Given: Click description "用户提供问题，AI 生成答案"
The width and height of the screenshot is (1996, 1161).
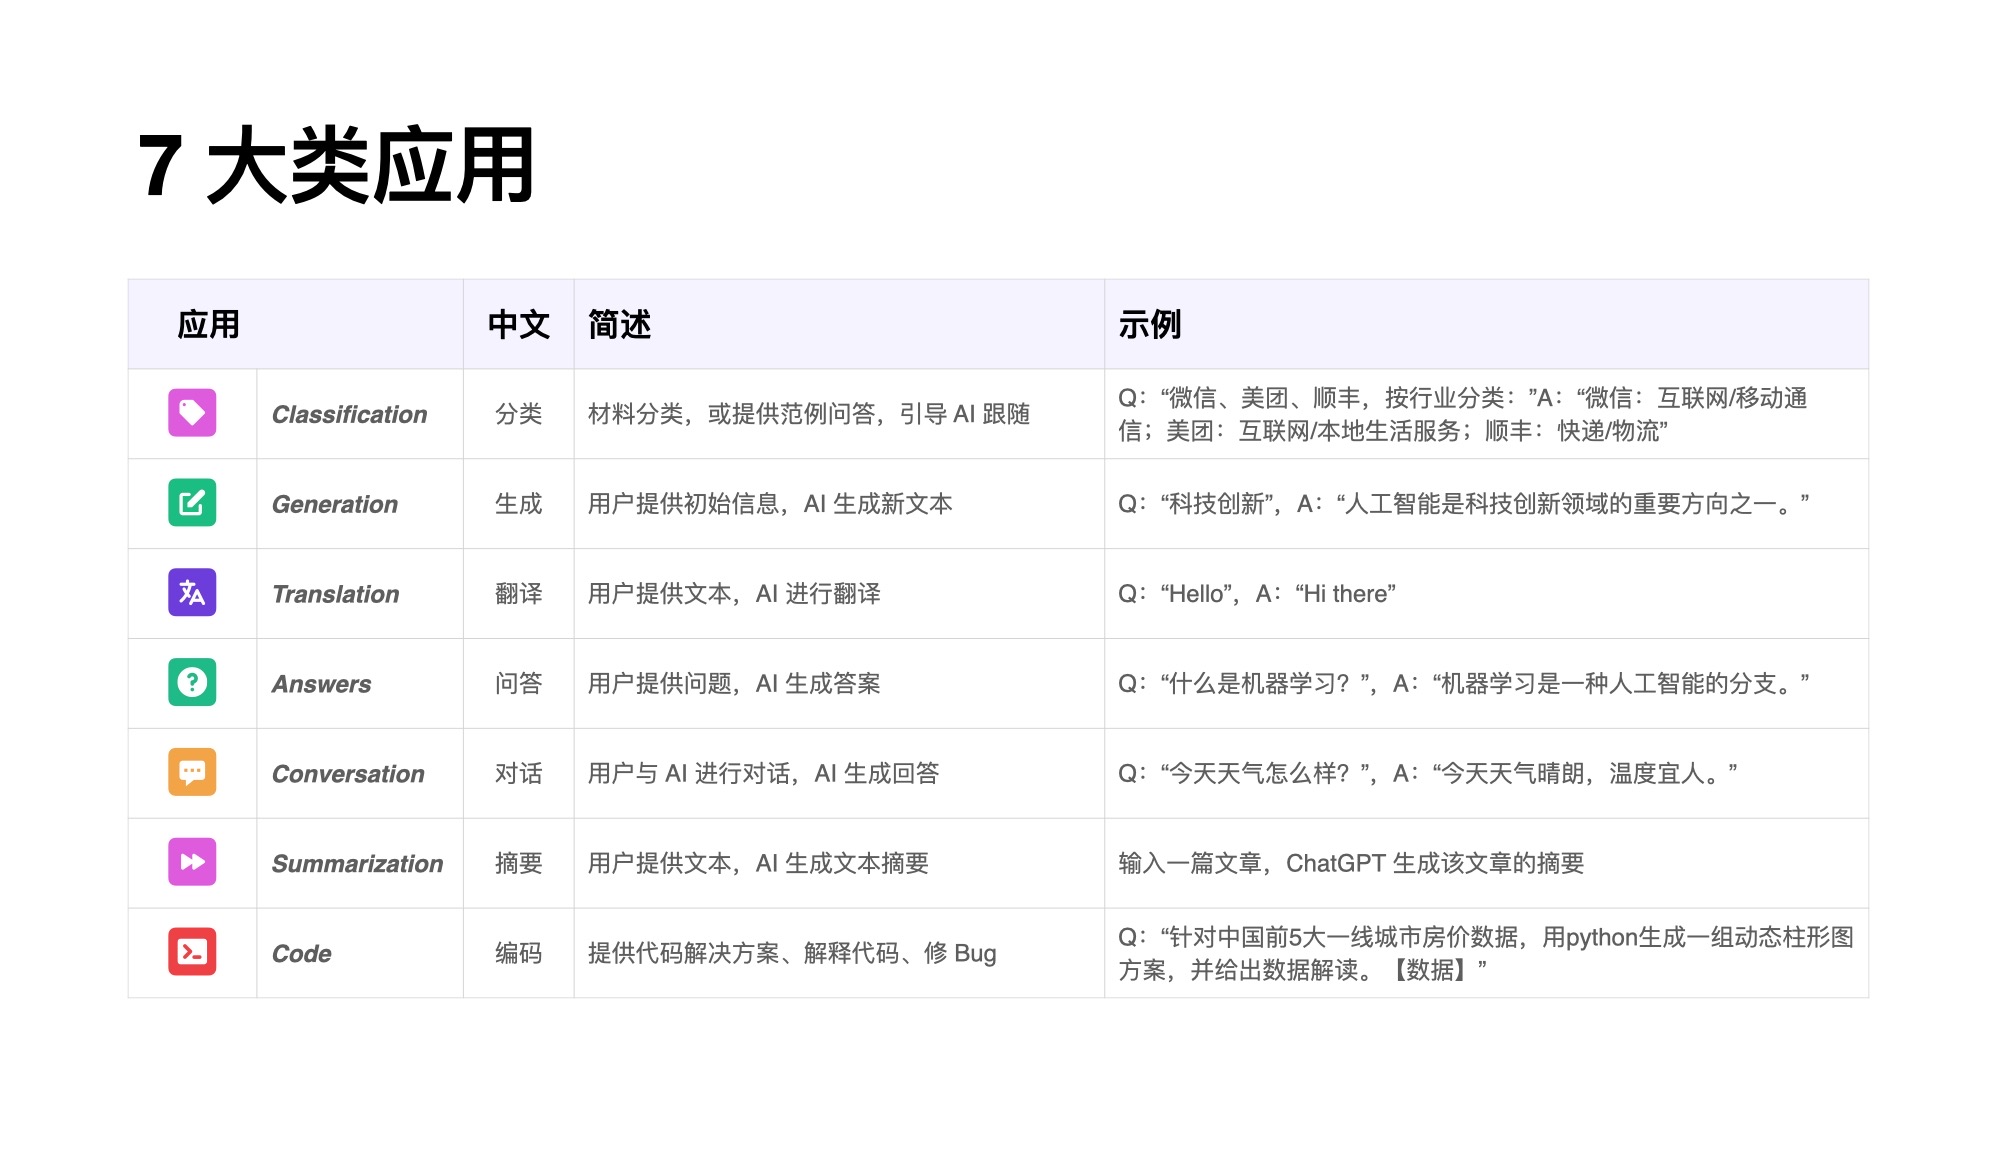Looking at the screenshot, I should point(734,684).
